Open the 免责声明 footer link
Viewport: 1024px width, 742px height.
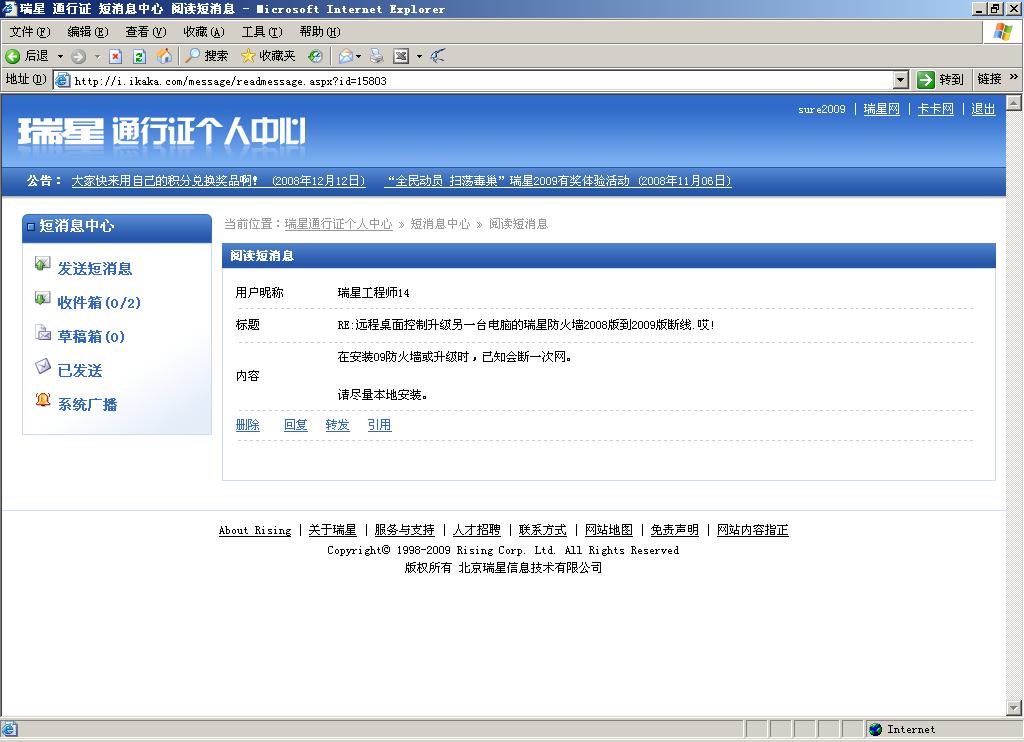click(675, 530)
